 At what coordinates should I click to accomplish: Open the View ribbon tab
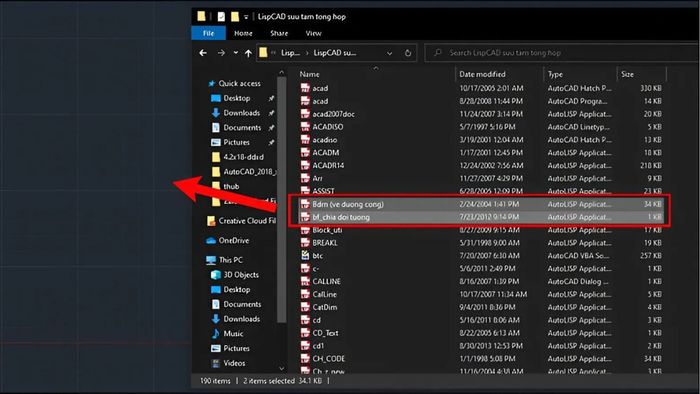click(x=313, y=33)
